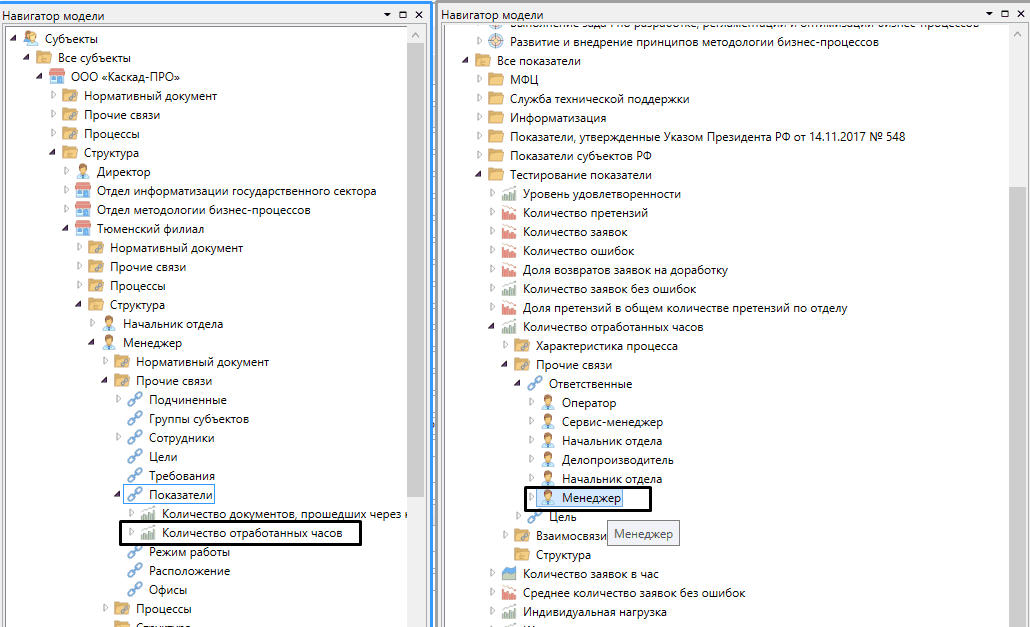
Task: Select the Индивидуальная нагрузка indicator row
Action: pos(594,612)
